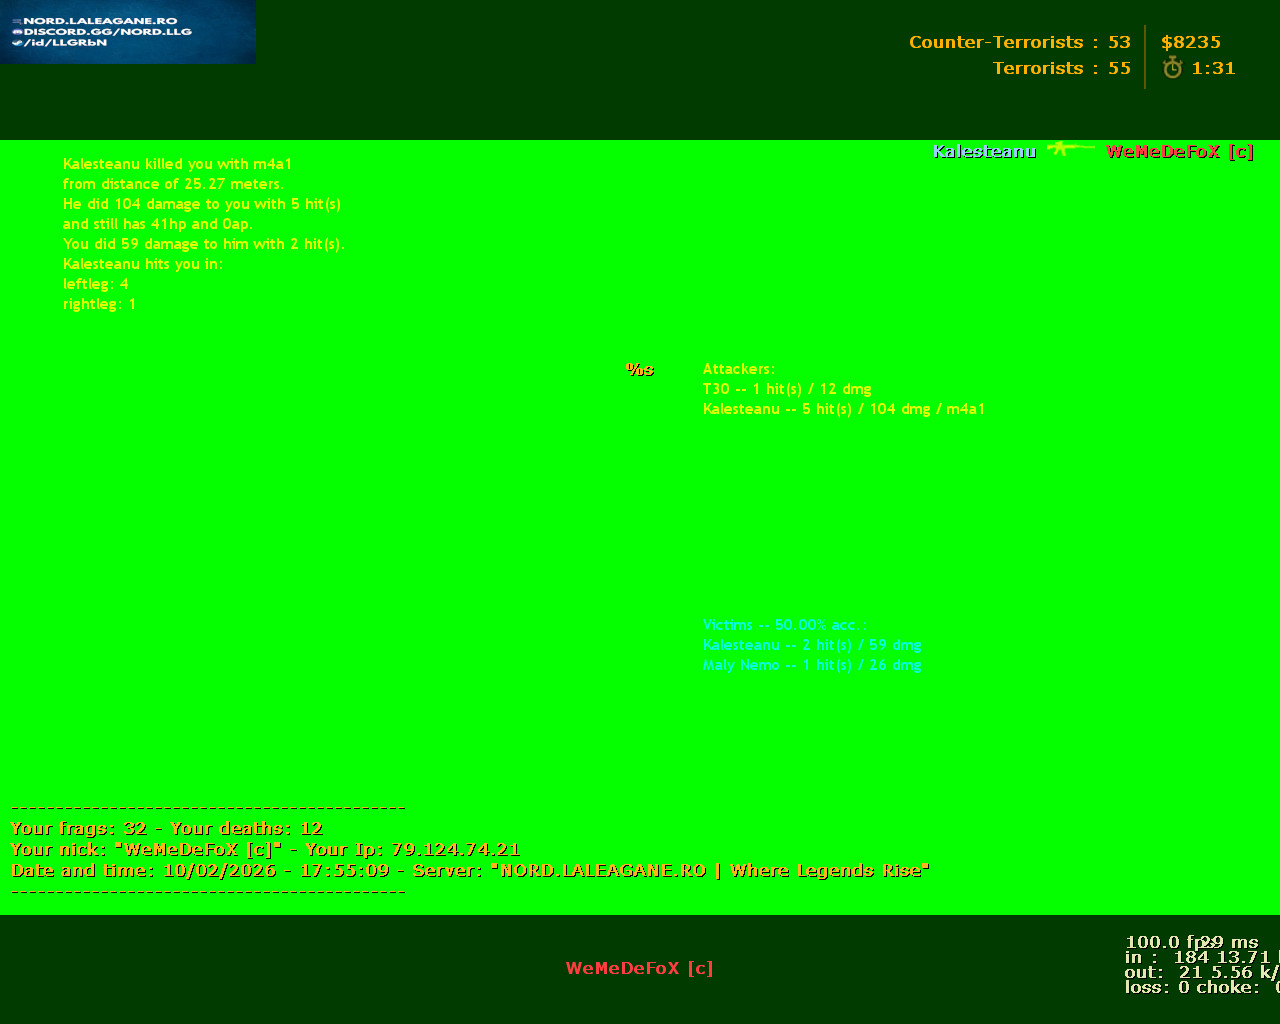
Task: Click "He did 104 damage to you with 5 hit(s)"
Action: pyautogui.click(x=202, y=204)
